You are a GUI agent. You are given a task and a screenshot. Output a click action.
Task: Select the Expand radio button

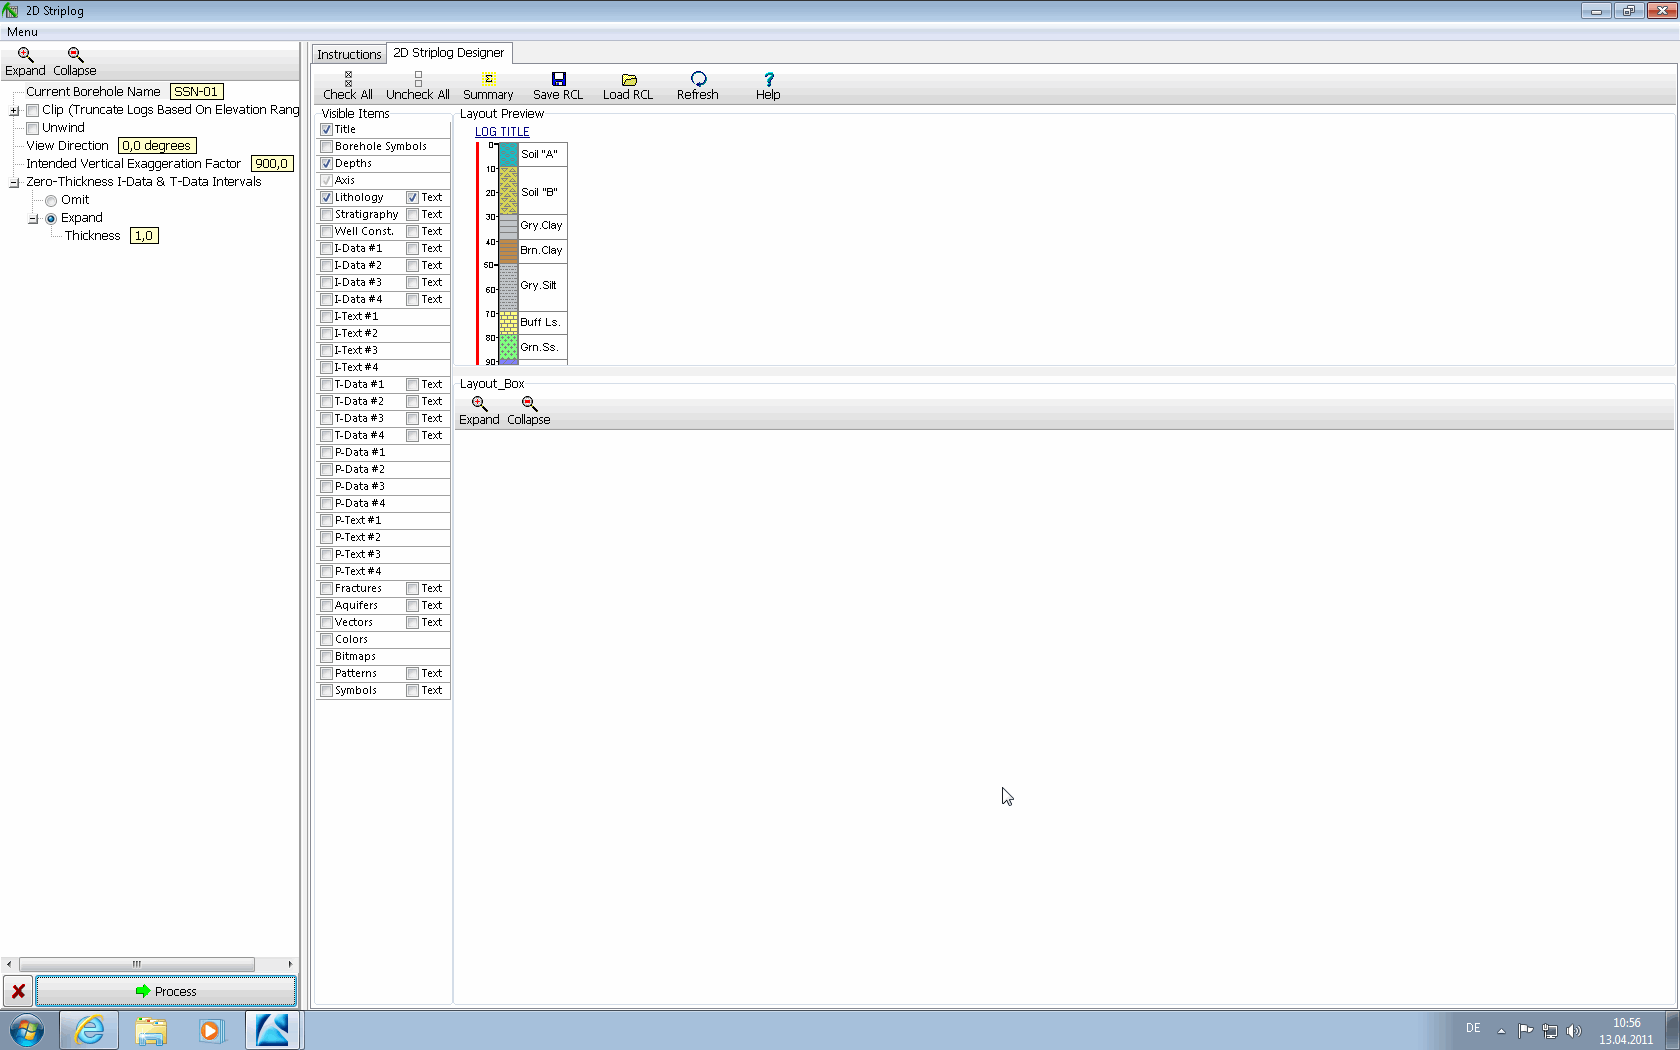click(x=51, y=218)
